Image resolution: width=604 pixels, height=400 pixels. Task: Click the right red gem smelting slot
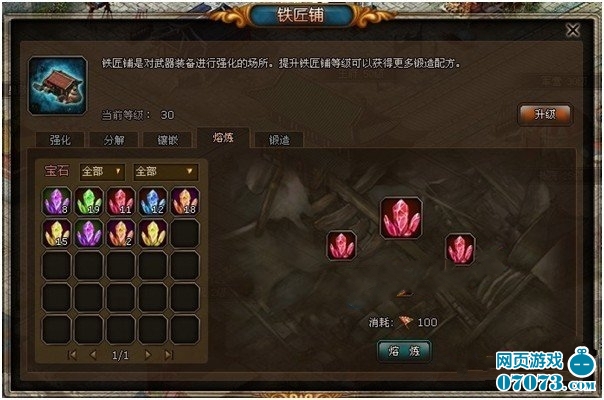click(x=460, y=249)
